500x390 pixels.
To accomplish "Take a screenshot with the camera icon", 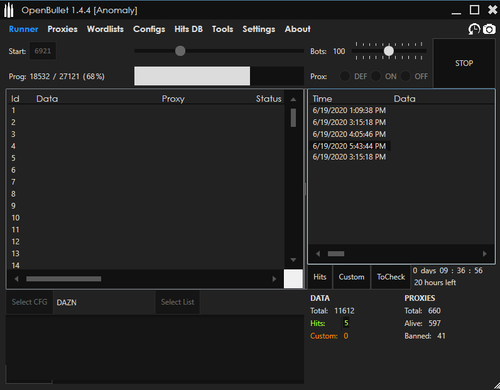I will [489, 29].
